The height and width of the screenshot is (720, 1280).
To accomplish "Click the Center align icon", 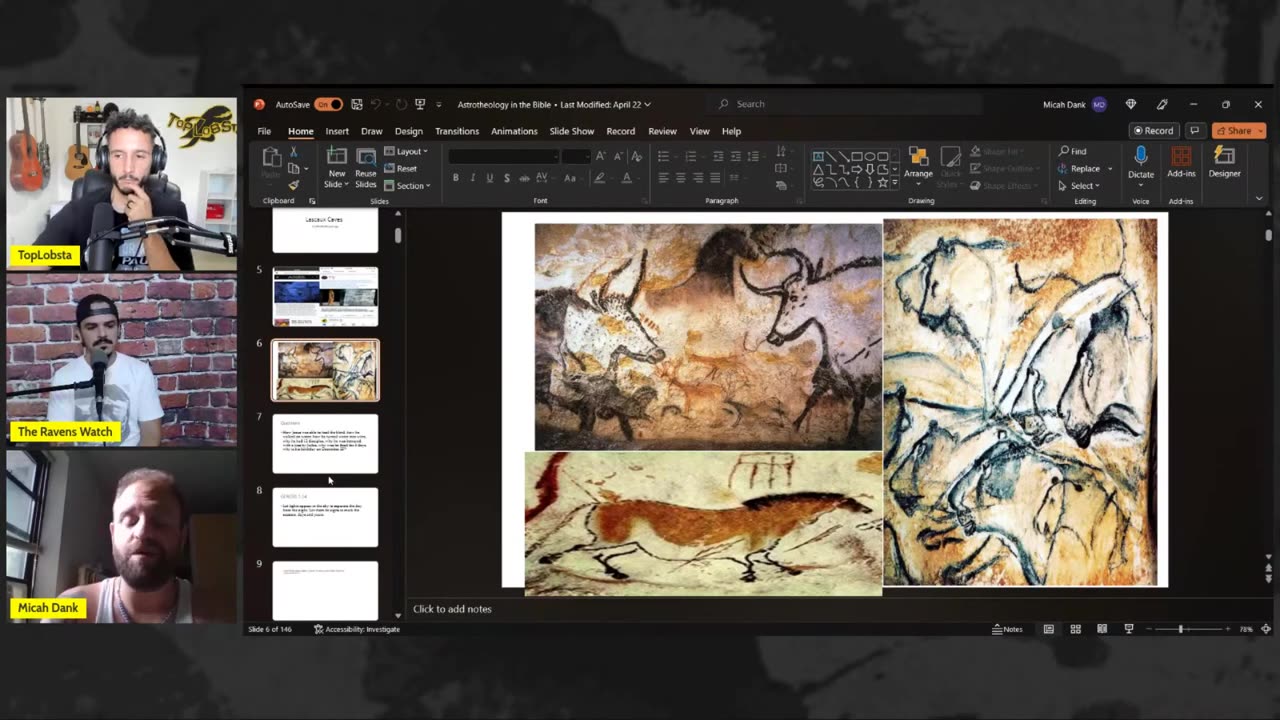I will click(x=681, y=178).
